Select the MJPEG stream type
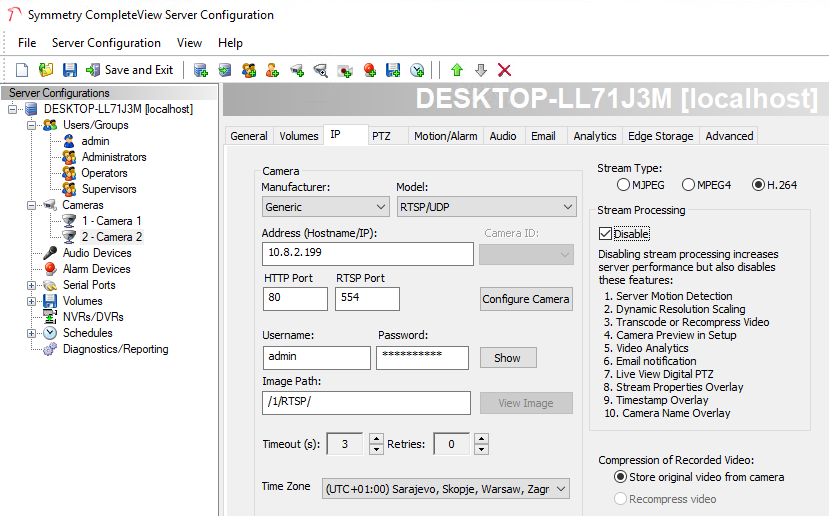Viewport: 829px width, 516px height. coord(624,185)
